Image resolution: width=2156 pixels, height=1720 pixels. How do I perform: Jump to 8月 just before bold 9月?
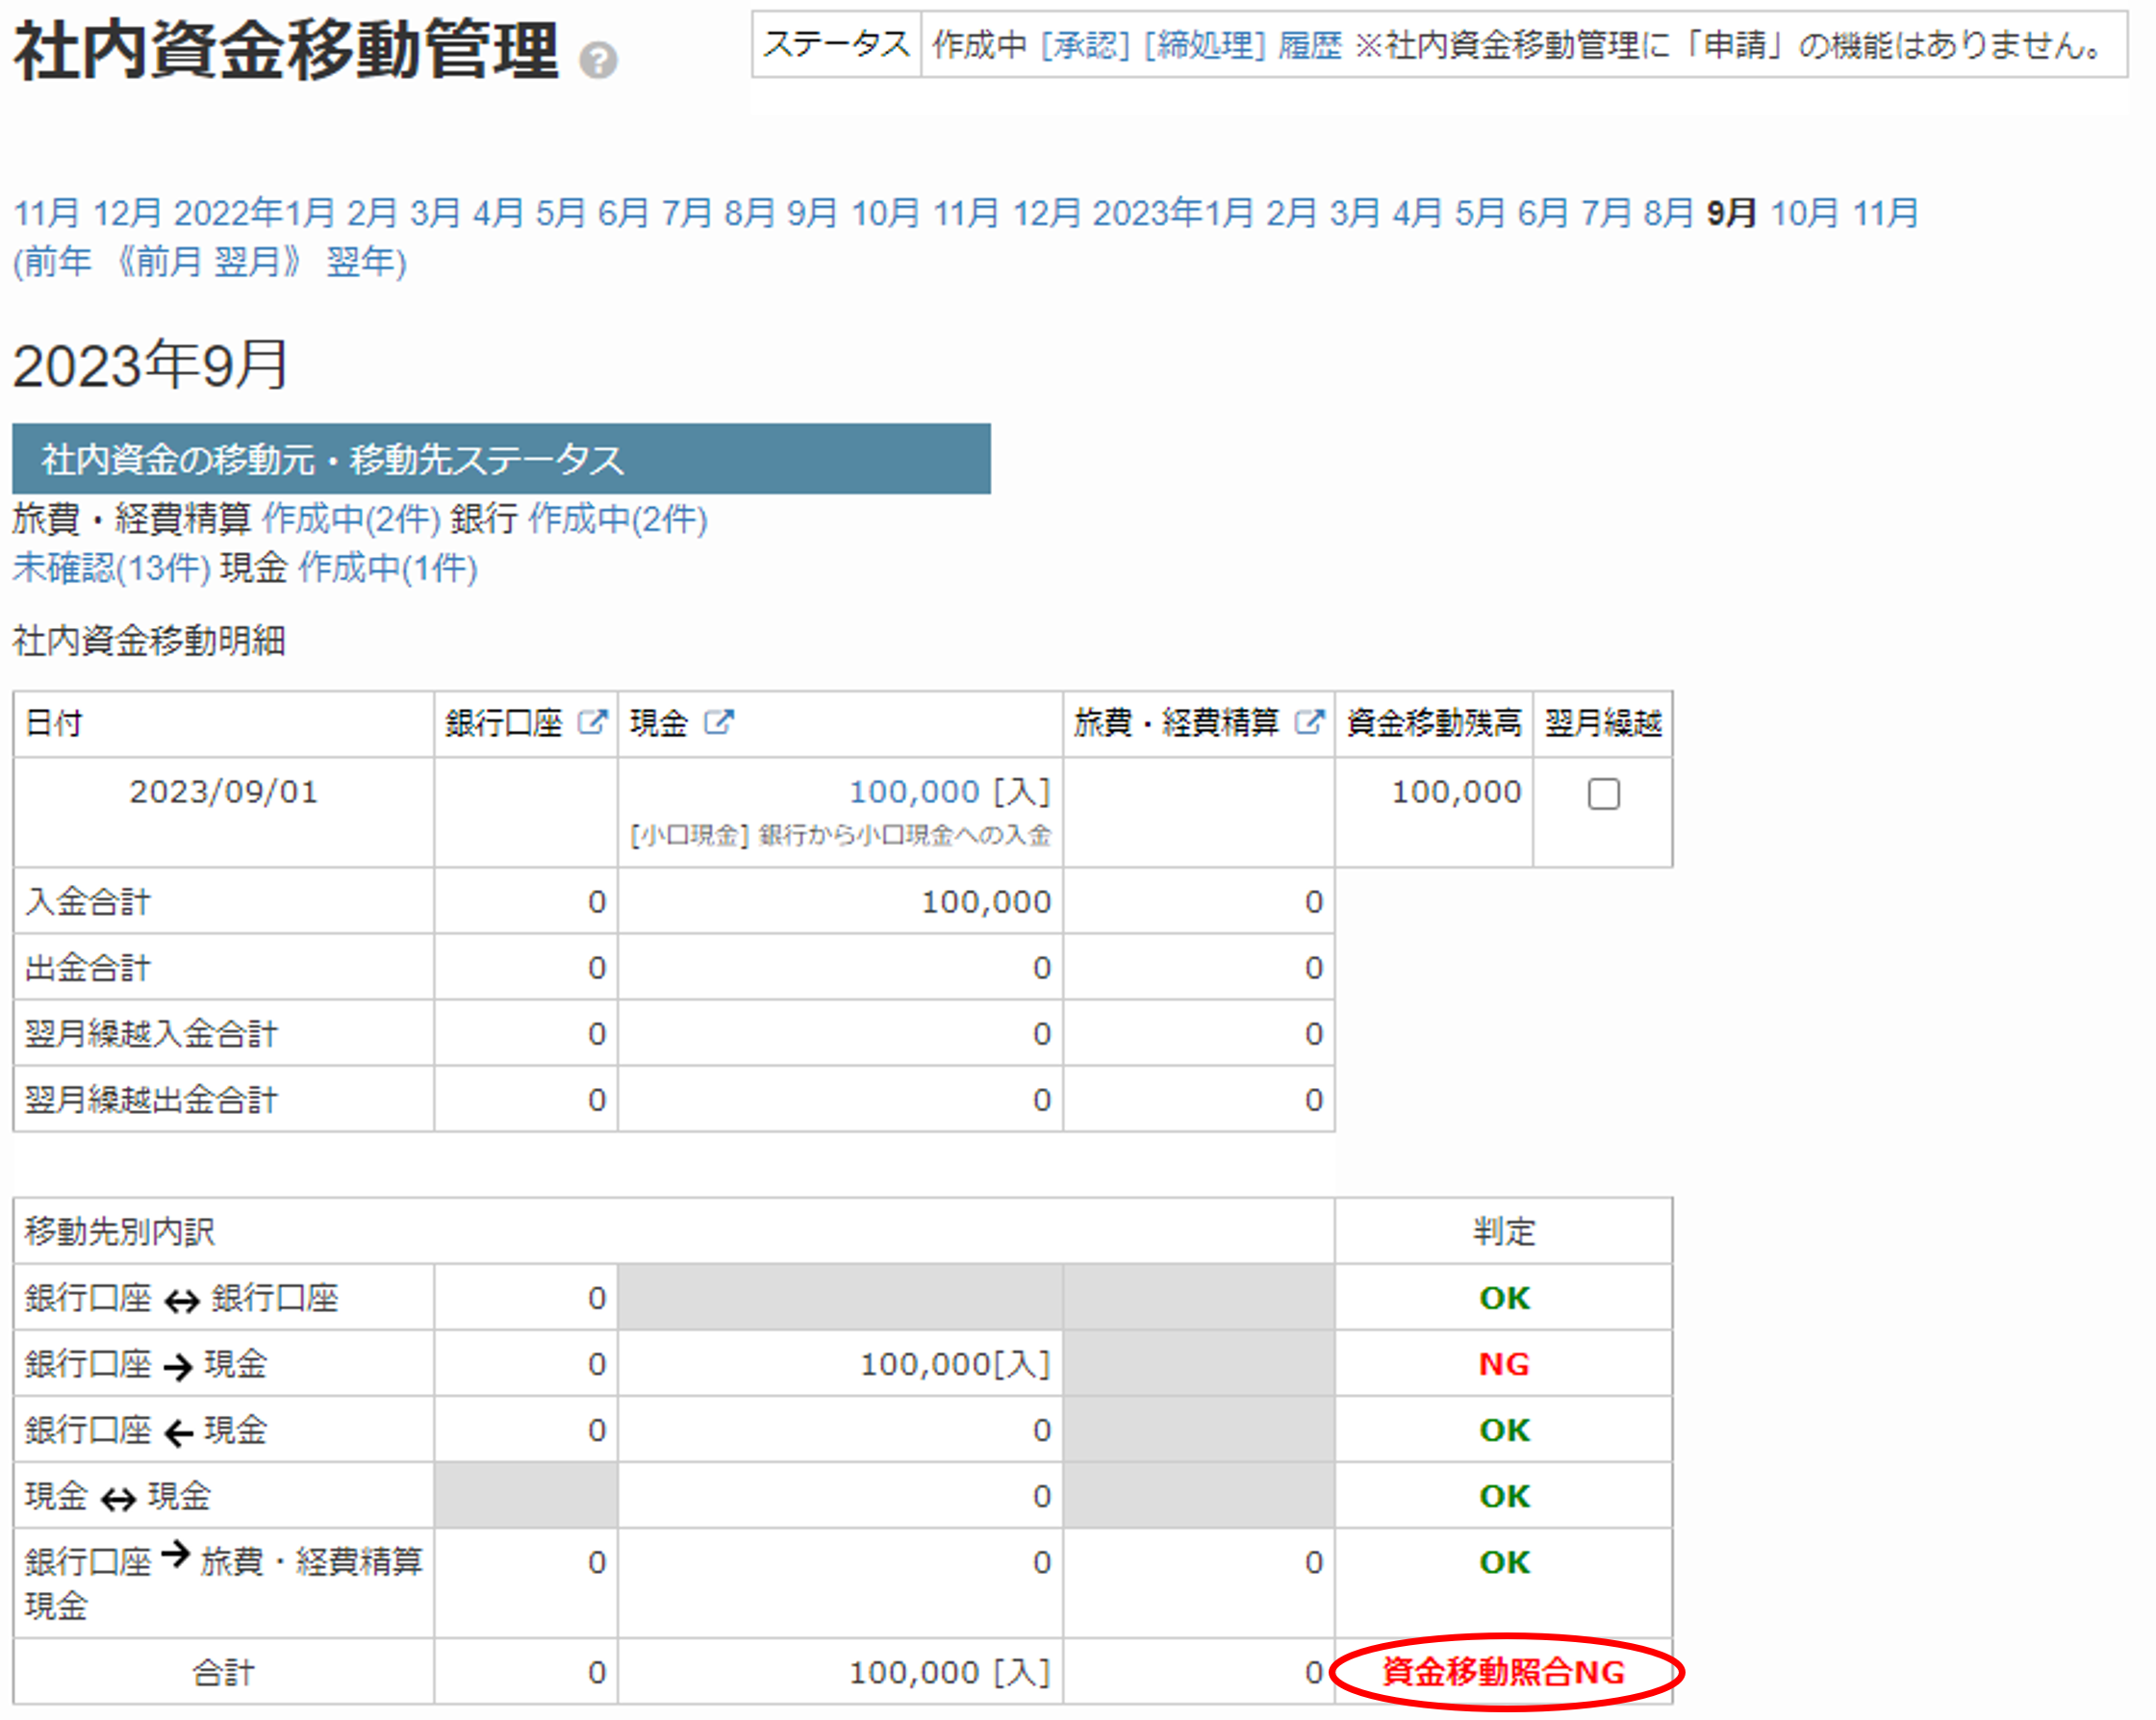[1668, 213]
